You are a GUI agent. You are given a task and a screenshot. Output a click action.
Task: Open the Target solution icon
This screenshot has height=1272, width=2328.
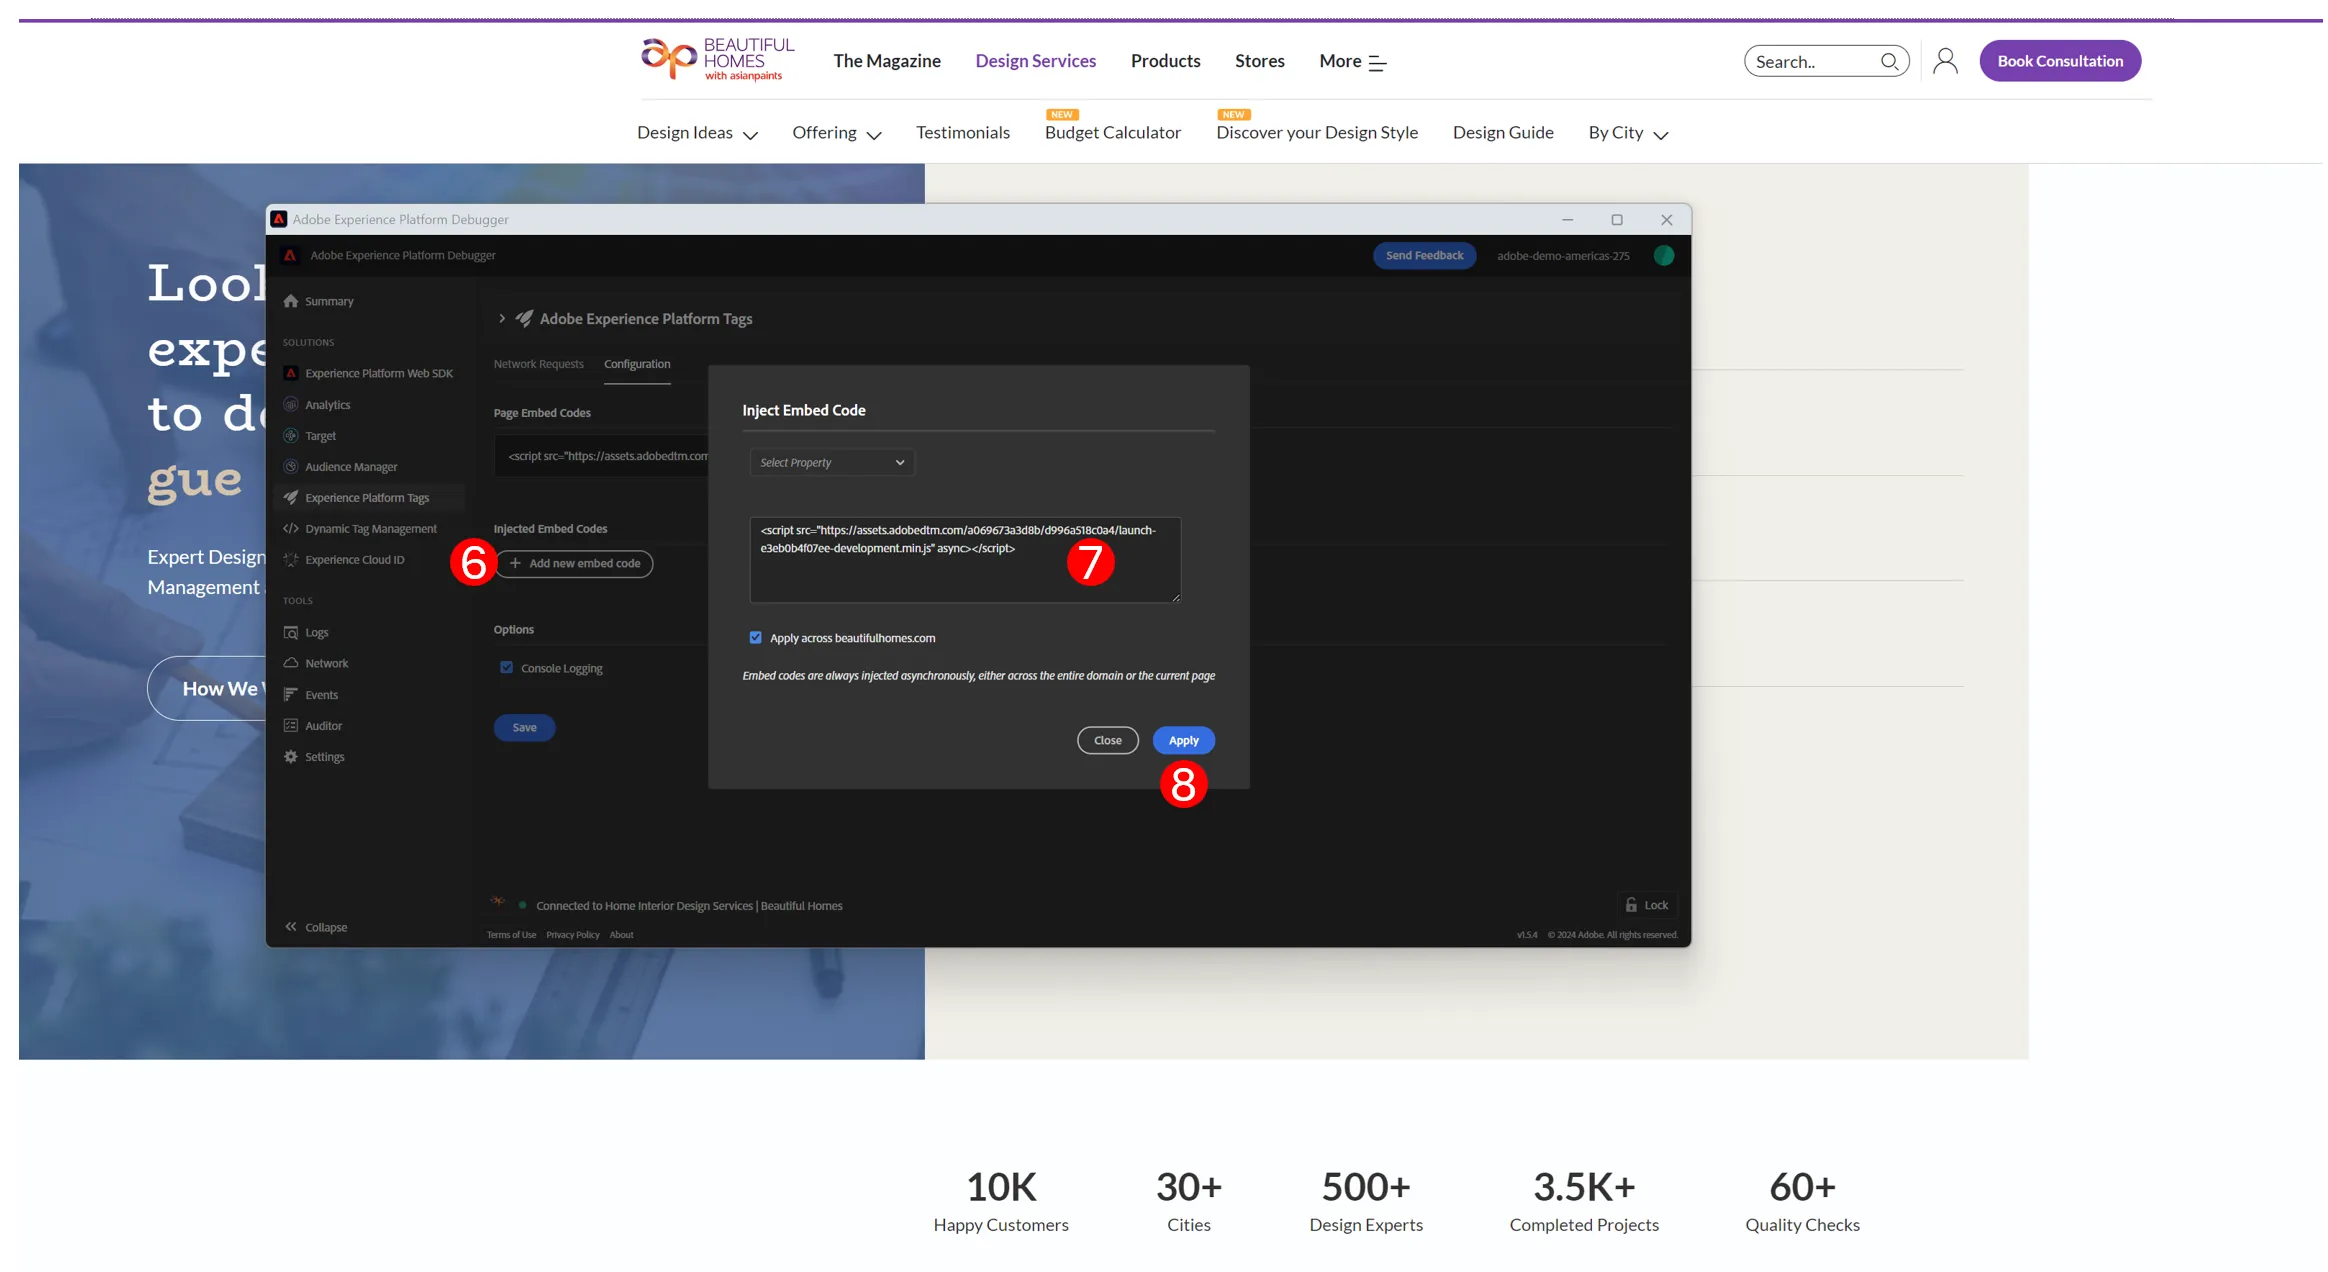(x=291, y=436)
